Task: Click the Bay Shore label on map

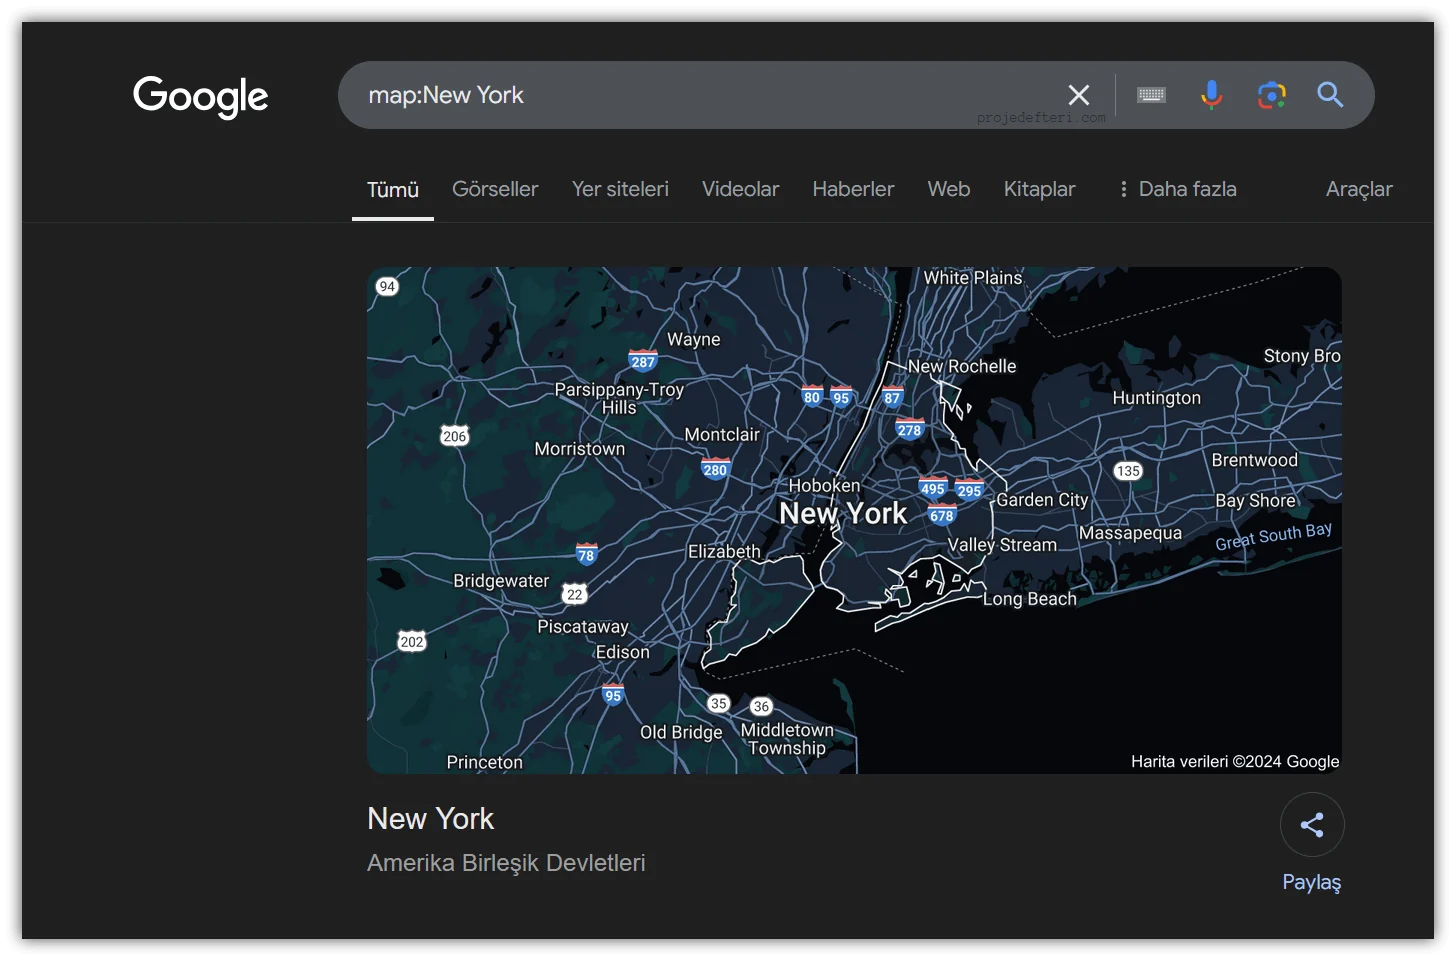Action: coord(1256,500)
